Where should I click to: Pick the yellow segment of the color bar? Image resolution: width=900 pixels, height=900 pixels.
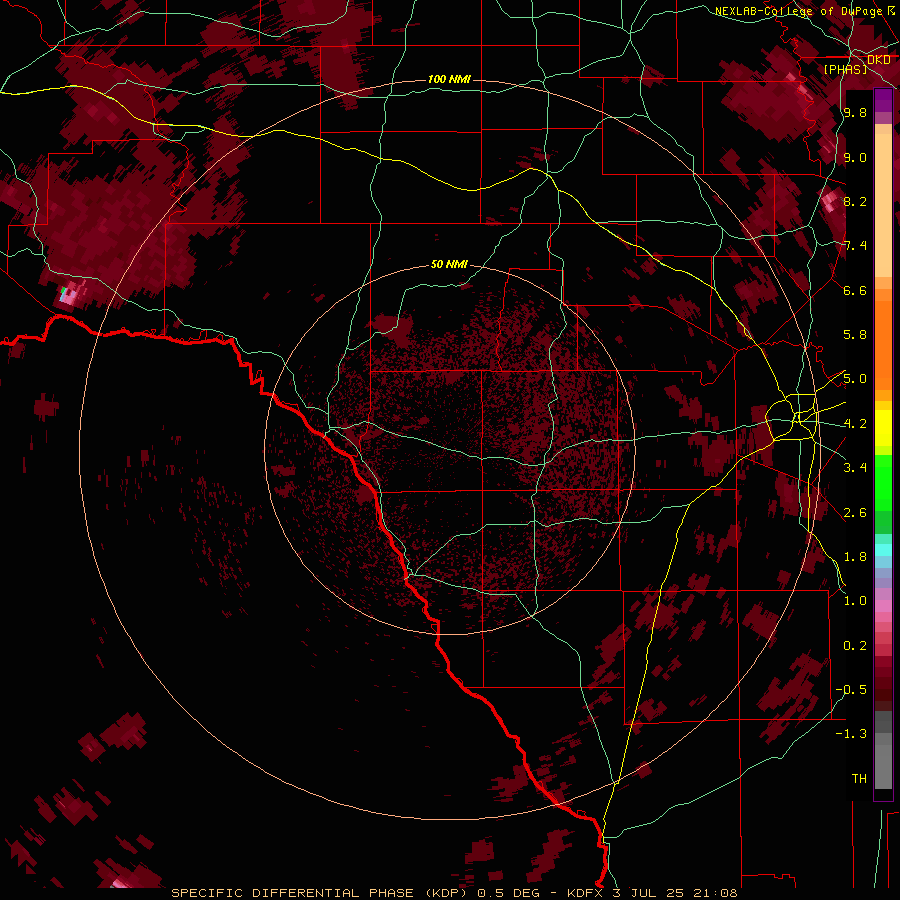click(x=883, y=429)
